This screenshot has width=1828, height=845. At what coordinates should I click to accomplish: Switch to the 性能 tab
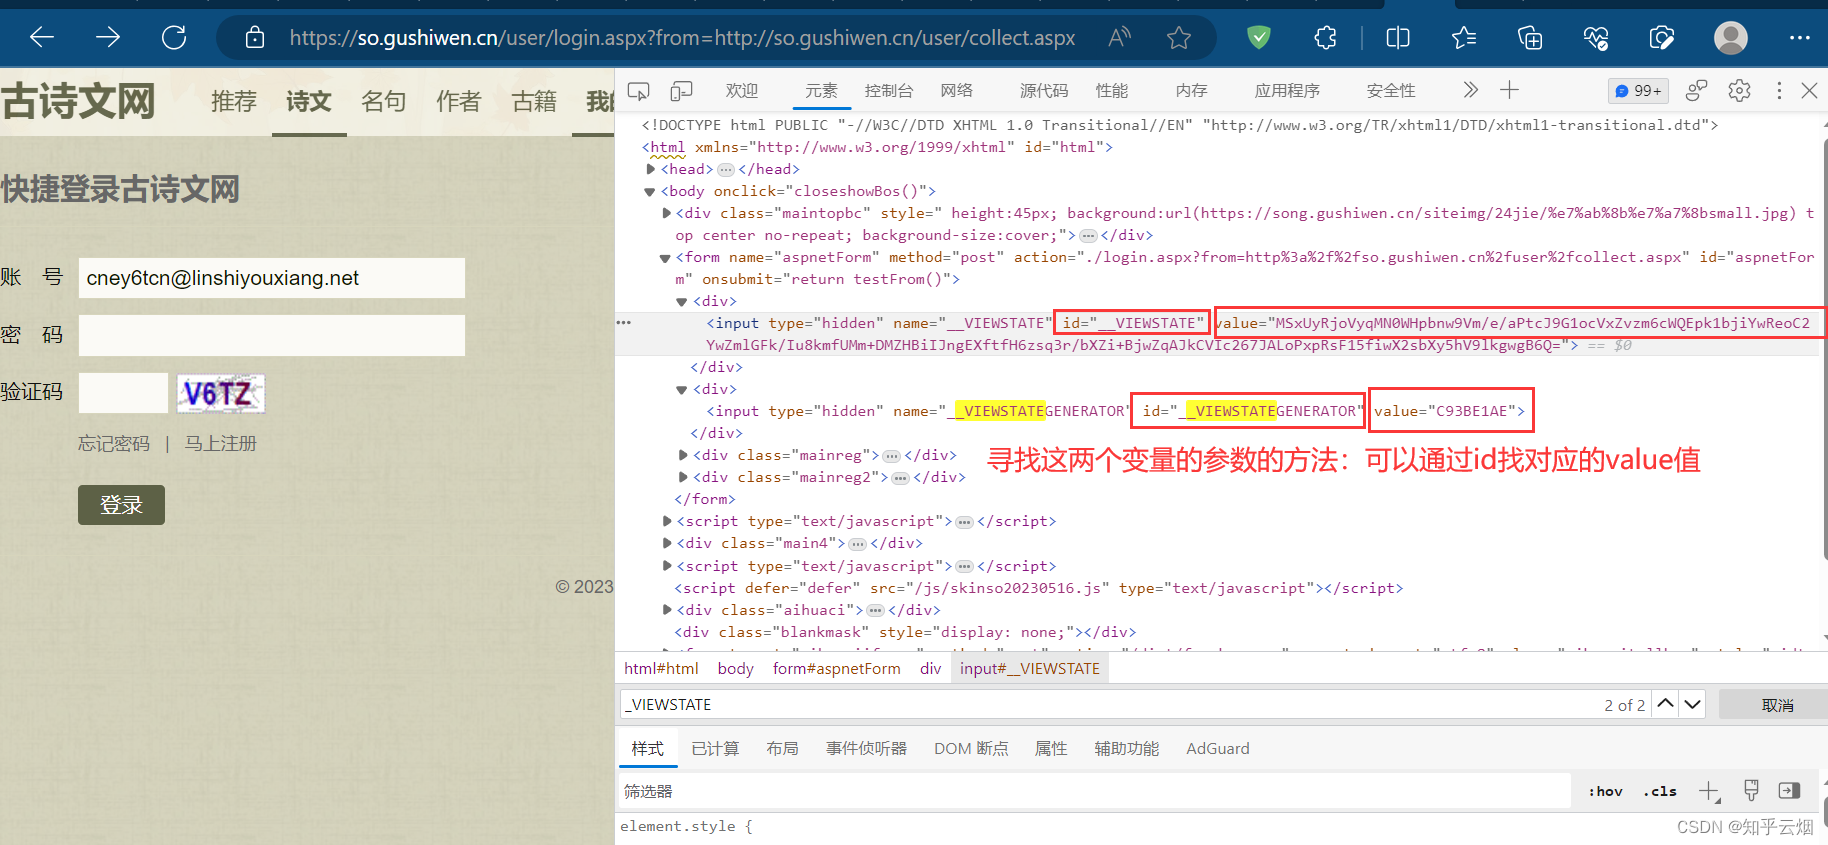[x=1112, y=91]
